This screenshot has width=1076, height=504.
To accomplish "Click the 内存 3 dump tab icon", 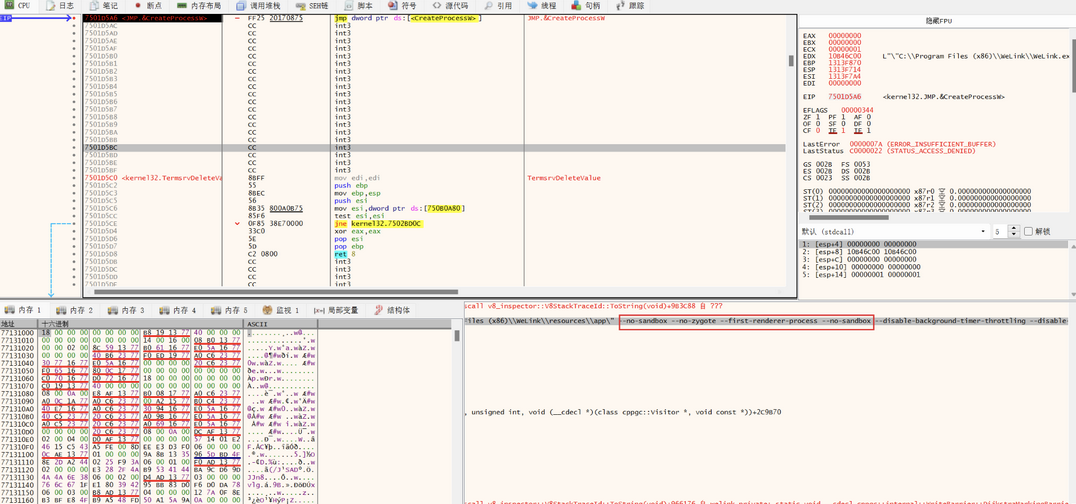I will click(x=113, y=310).
